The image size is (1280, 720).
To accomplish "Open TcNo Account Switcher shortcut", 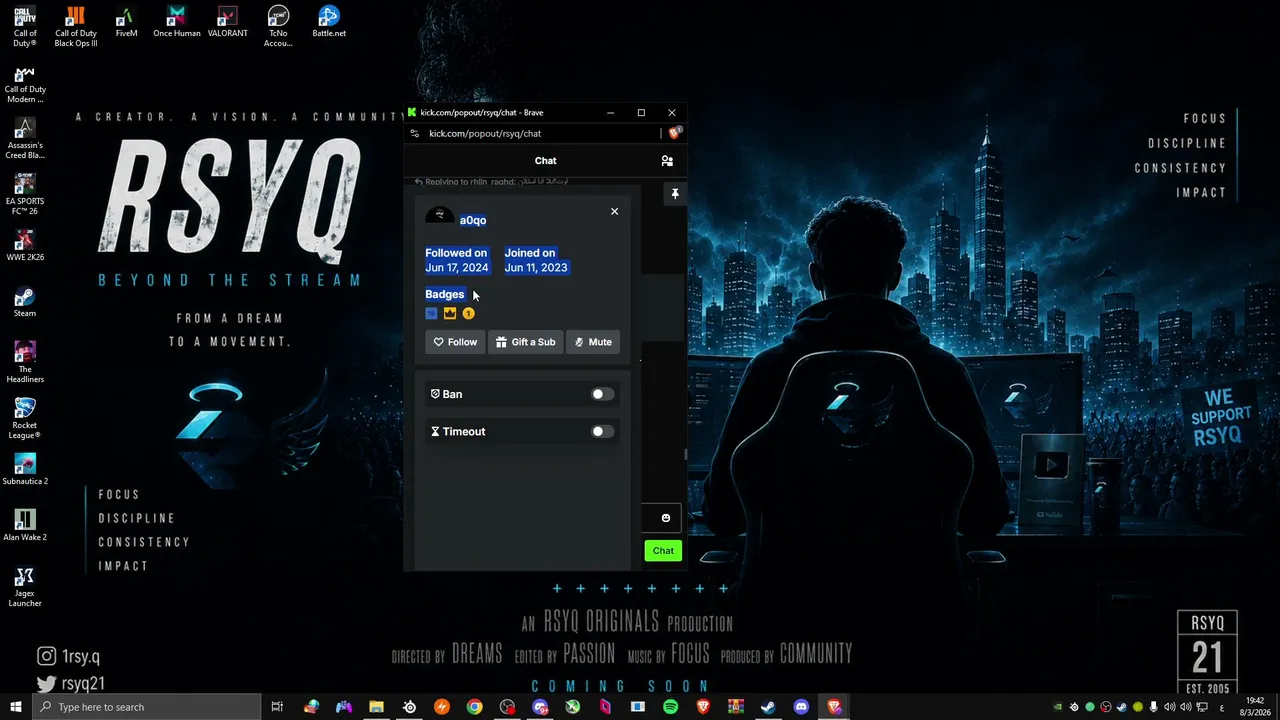I will pos(278,27).
